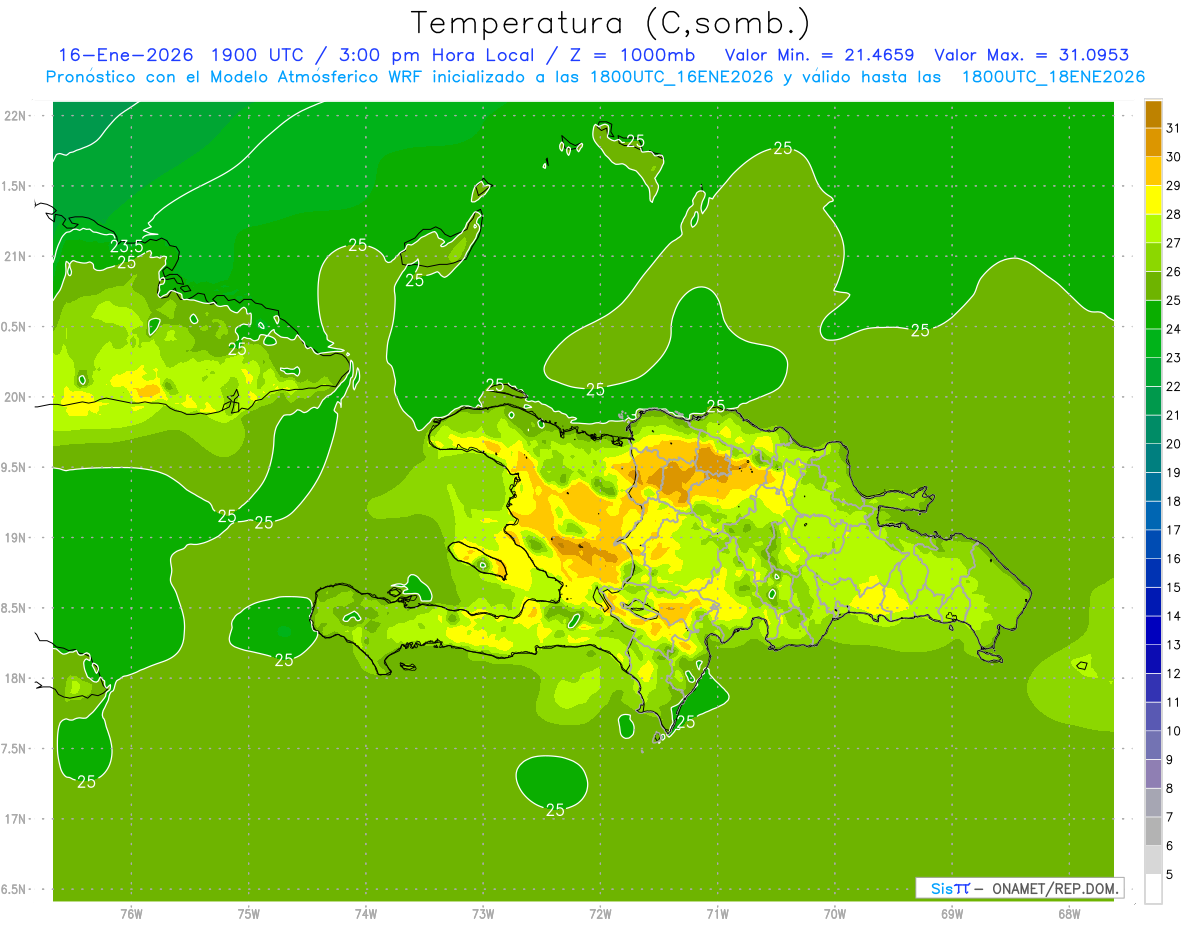This screenshot has height=927, width=1200.
Task: Click the orange colorbar swatch between 30 and 31
Action: (1153, 142)
